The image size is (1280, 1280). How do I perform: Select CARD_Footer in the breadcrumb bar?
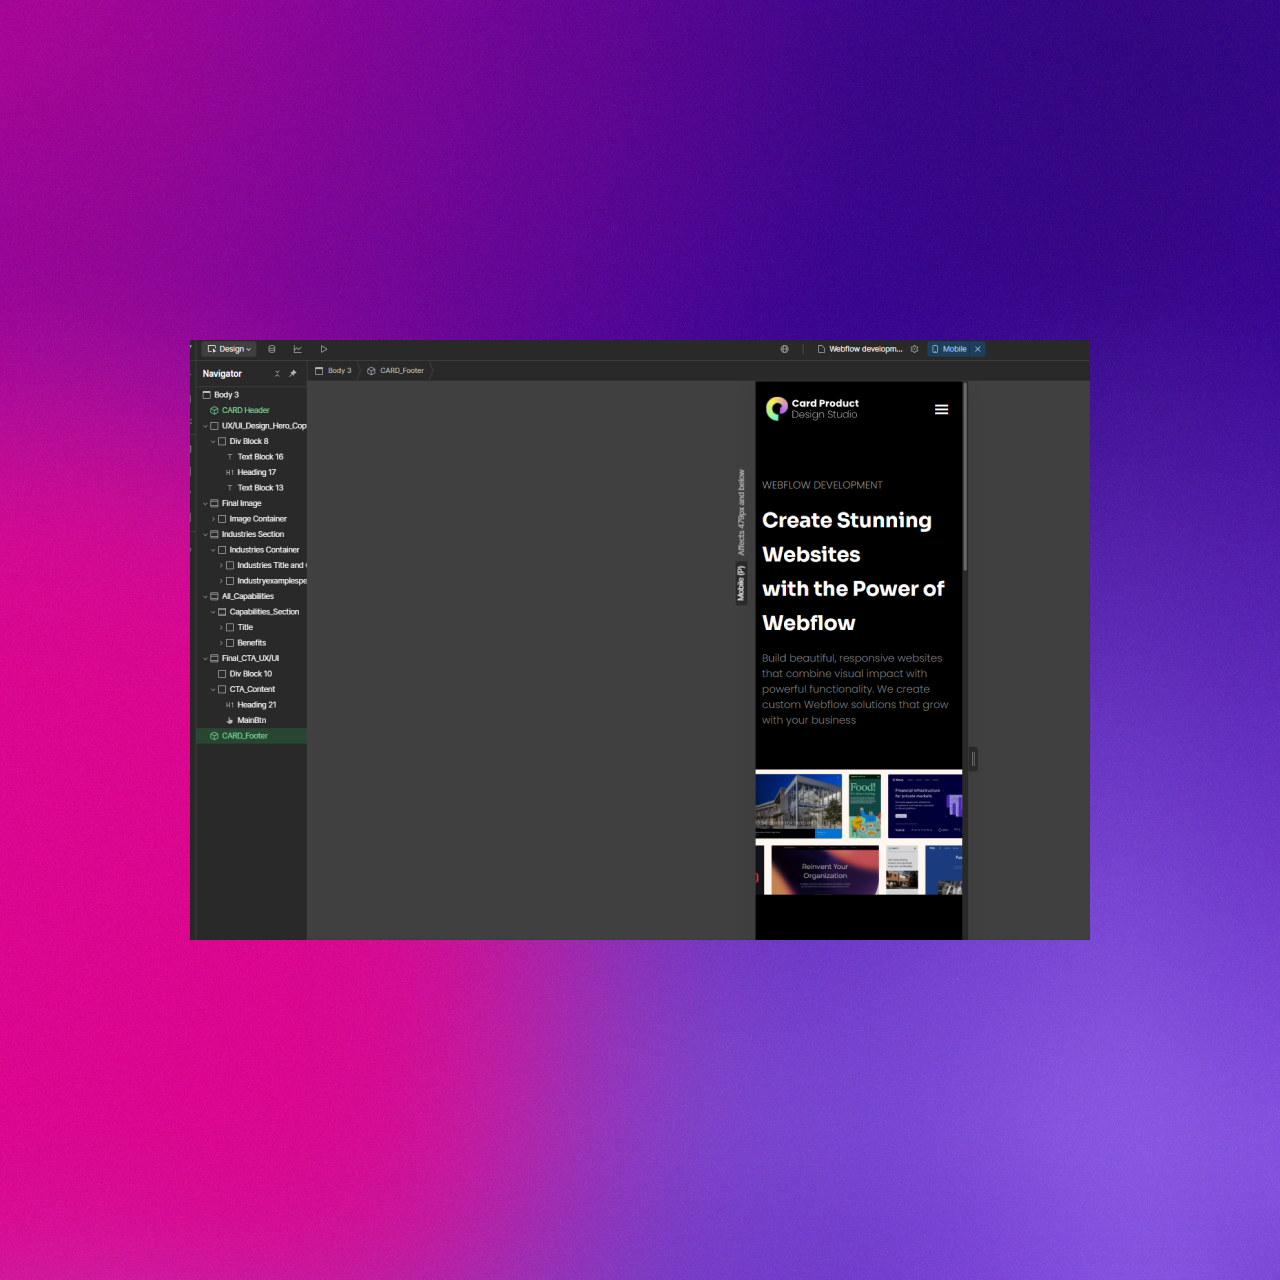pos(396,371)
